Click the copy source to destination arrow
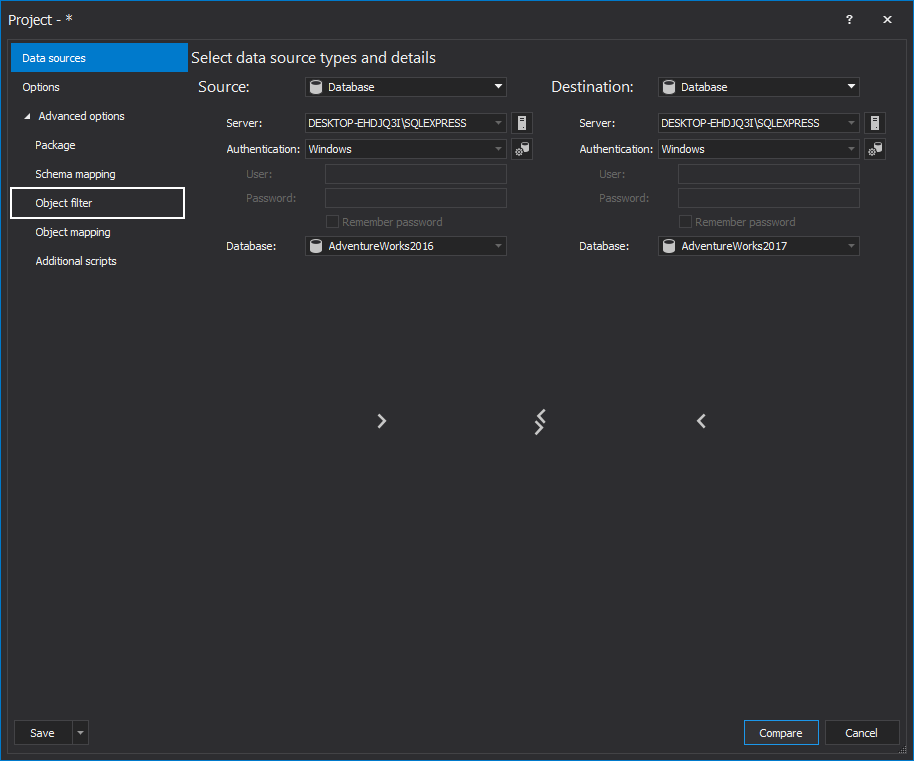This screenshot has width=914, height=761. pos(382,421)
